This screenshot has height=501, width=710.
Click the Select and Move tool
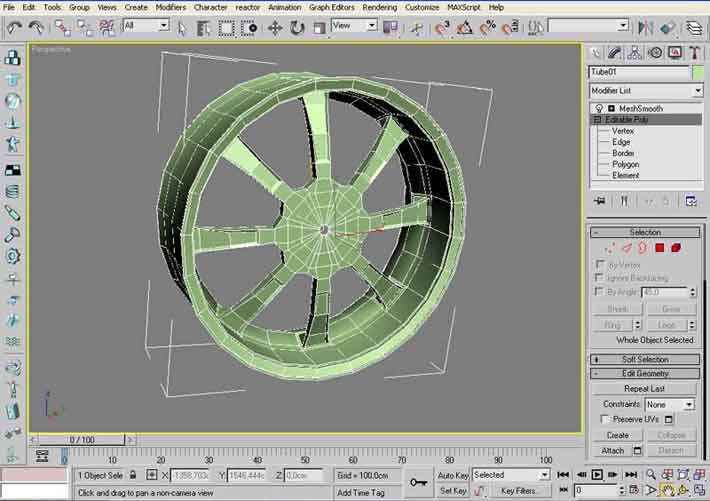point(275,27)
